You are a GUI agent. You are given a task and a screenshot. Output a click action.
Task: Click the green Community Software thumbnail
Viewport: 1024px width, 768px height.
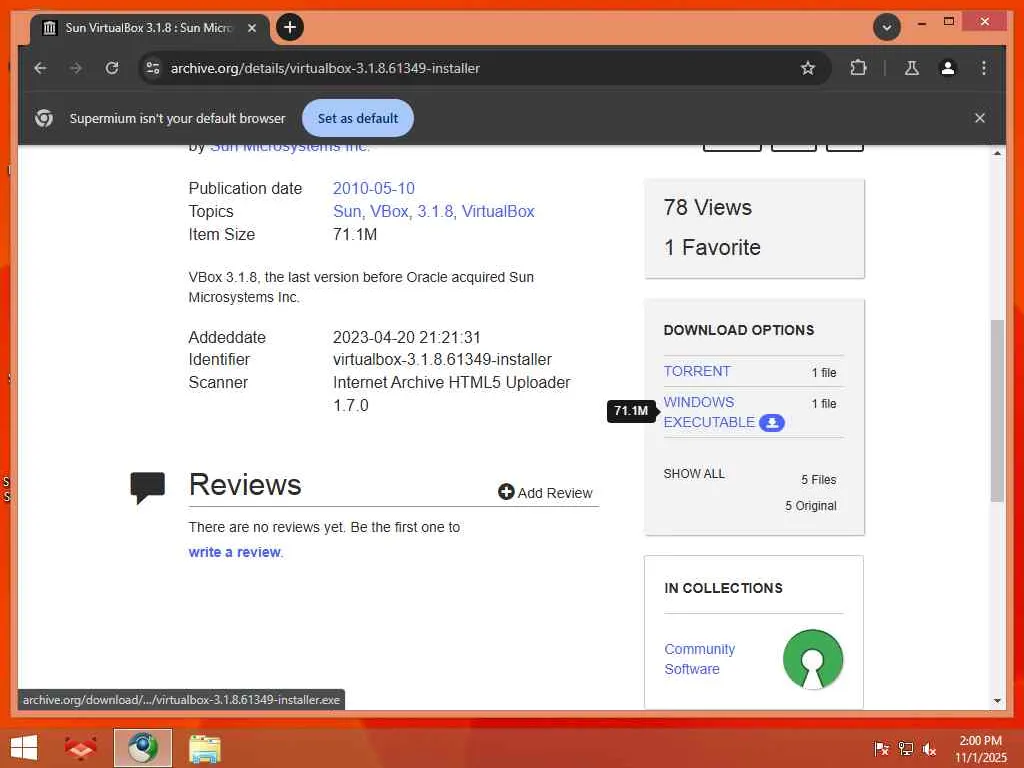[813, 659]
